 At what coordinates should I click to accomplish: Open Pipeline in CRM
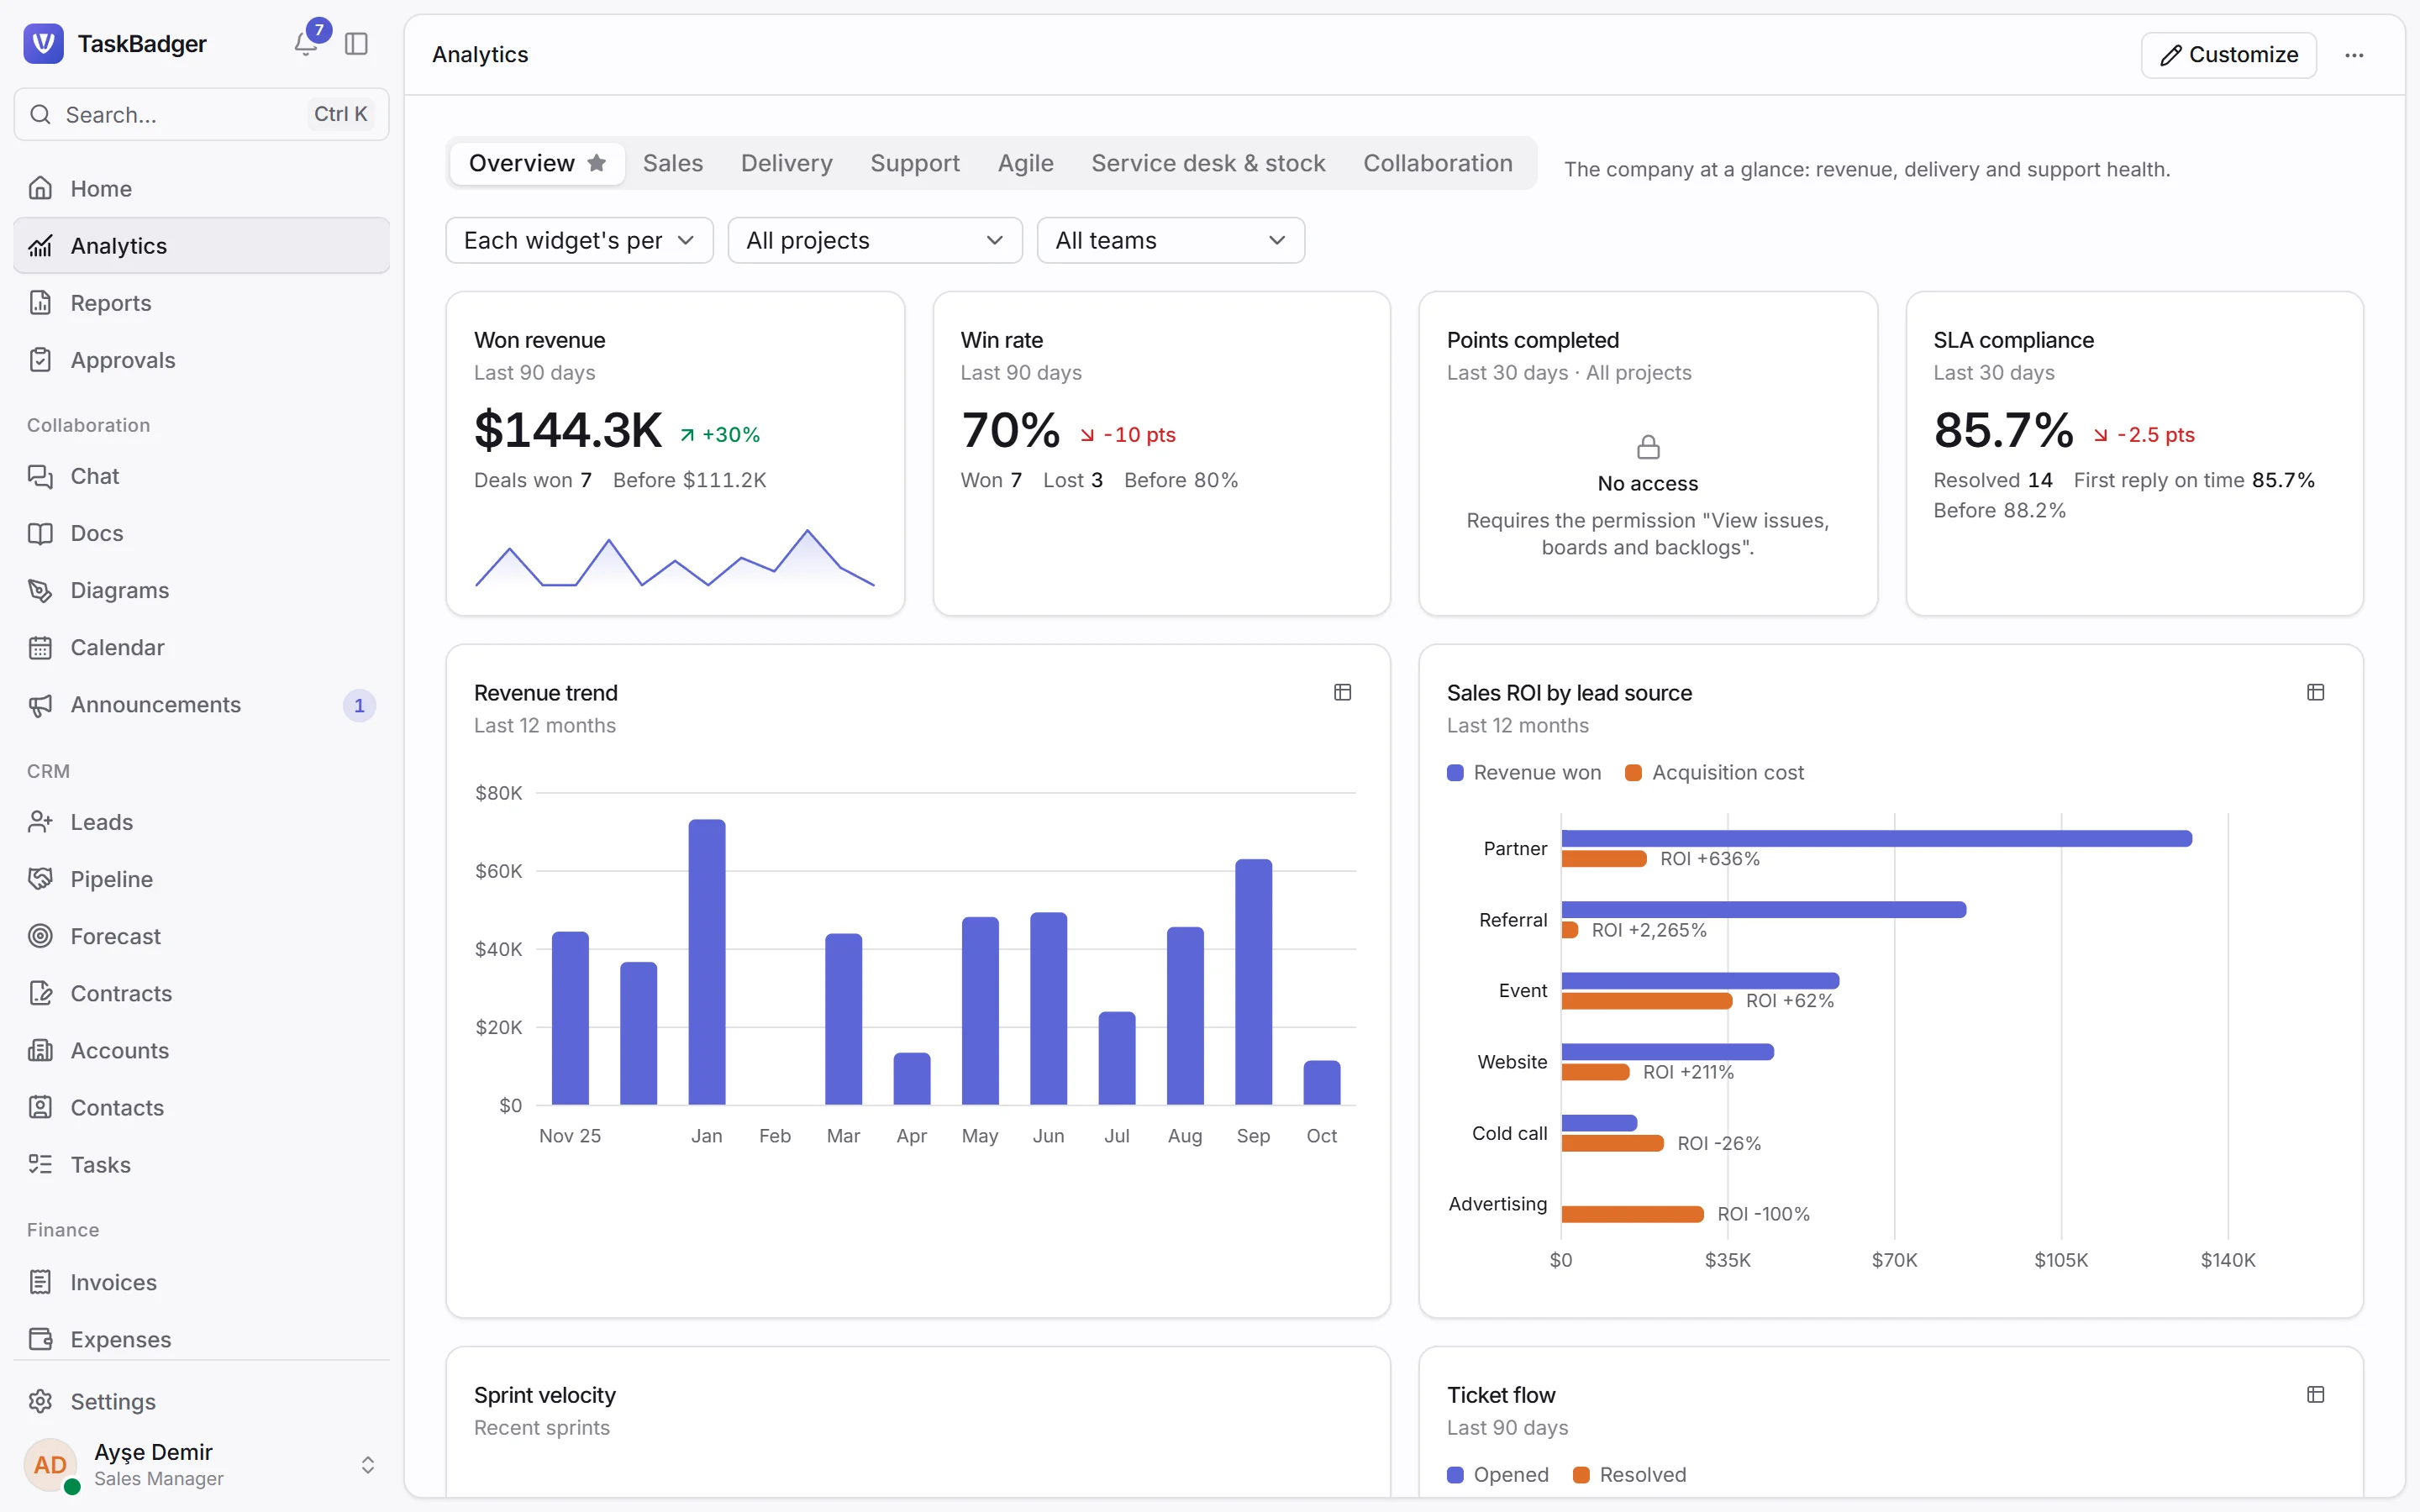[201, 879]
